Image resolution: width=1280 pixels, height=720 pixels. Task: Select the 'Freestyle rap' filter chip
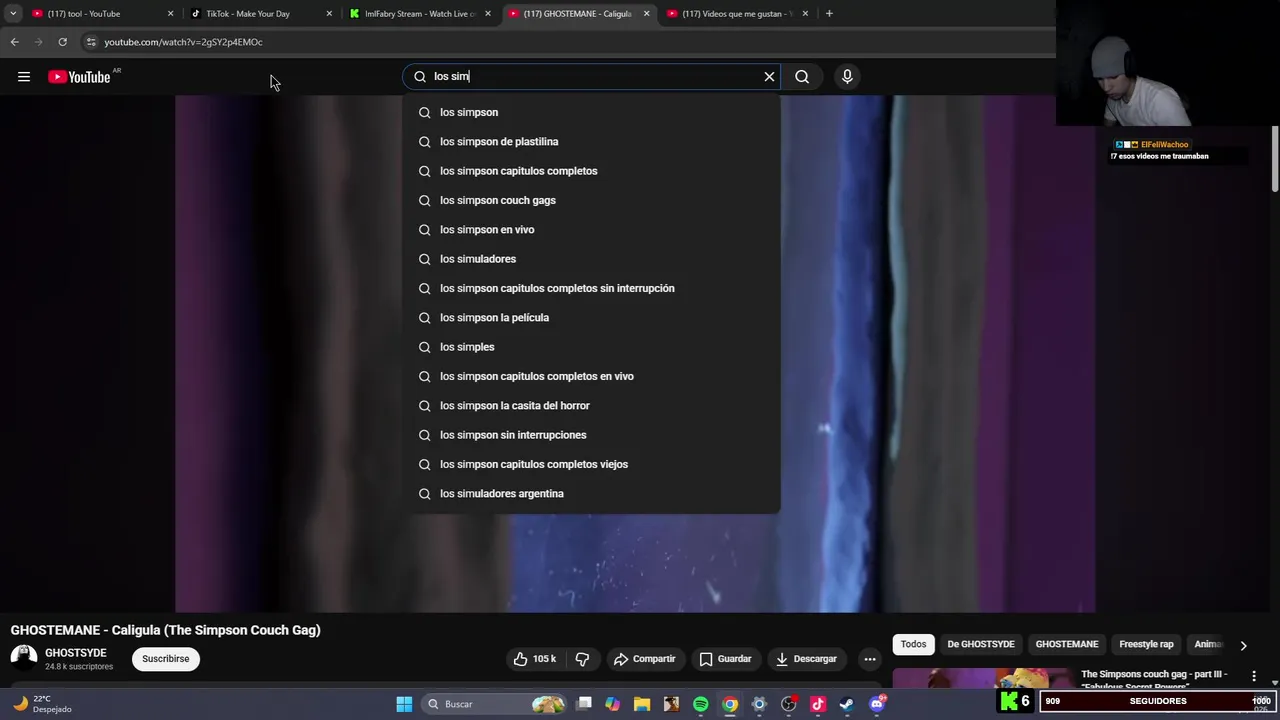(1146, 644)
